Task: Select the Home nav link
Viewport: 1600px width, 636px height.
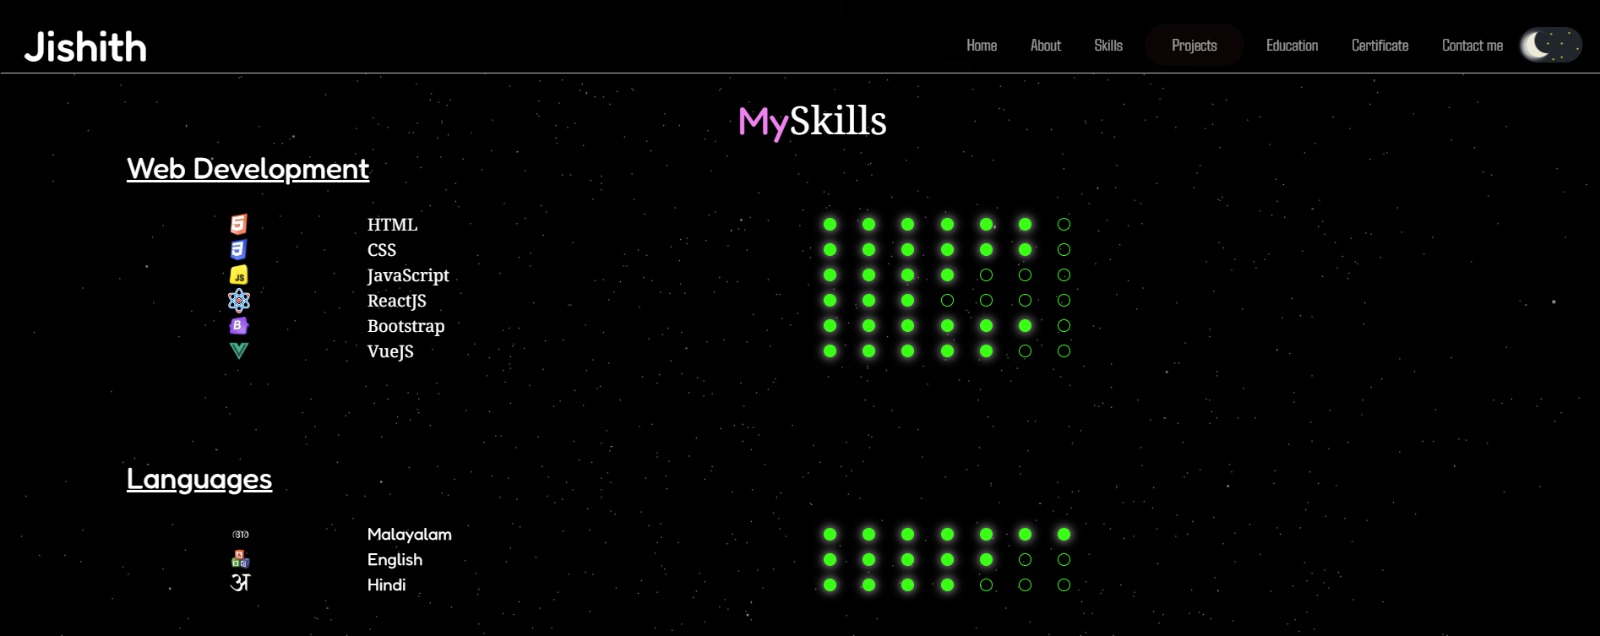Action: [x=981, y=45]
